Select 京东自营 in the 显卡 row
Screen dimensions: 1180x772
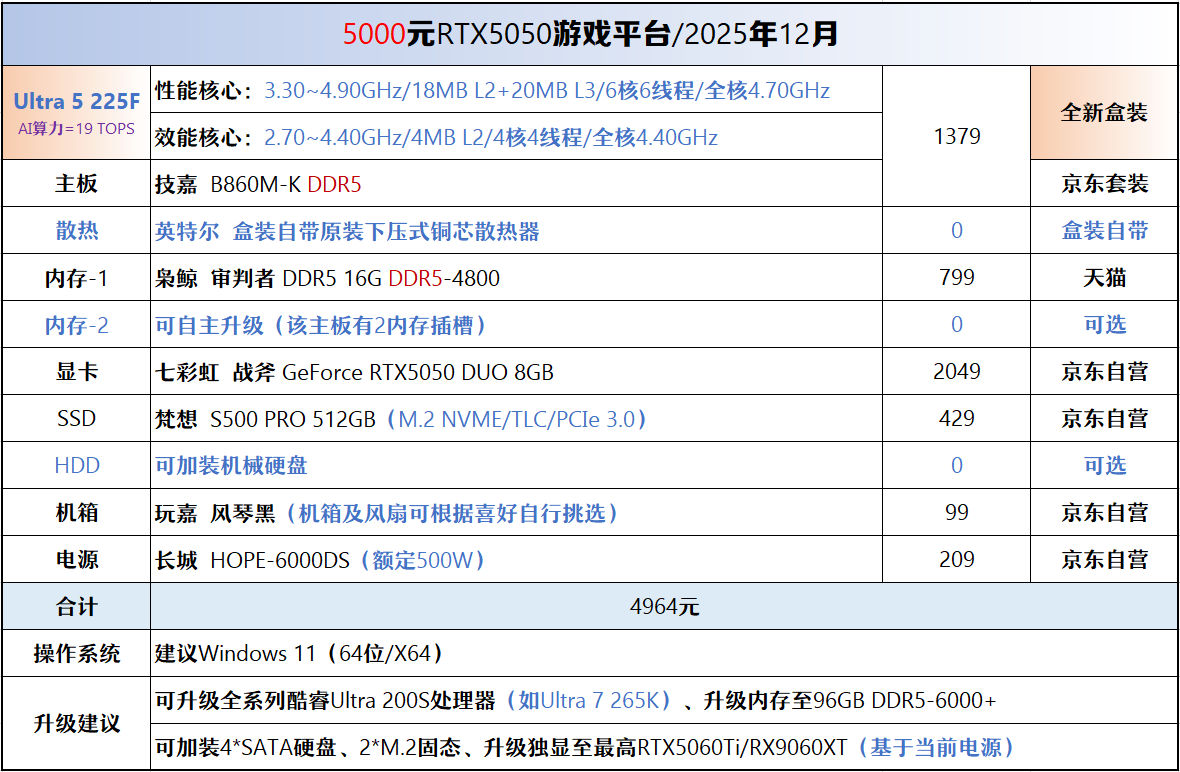click(1104, 372)
